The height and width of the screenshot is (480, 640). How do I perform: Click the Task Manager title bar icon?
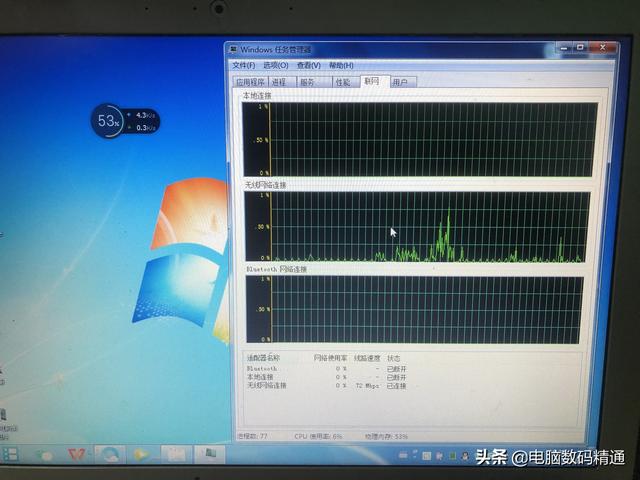(x=233, y=49)
